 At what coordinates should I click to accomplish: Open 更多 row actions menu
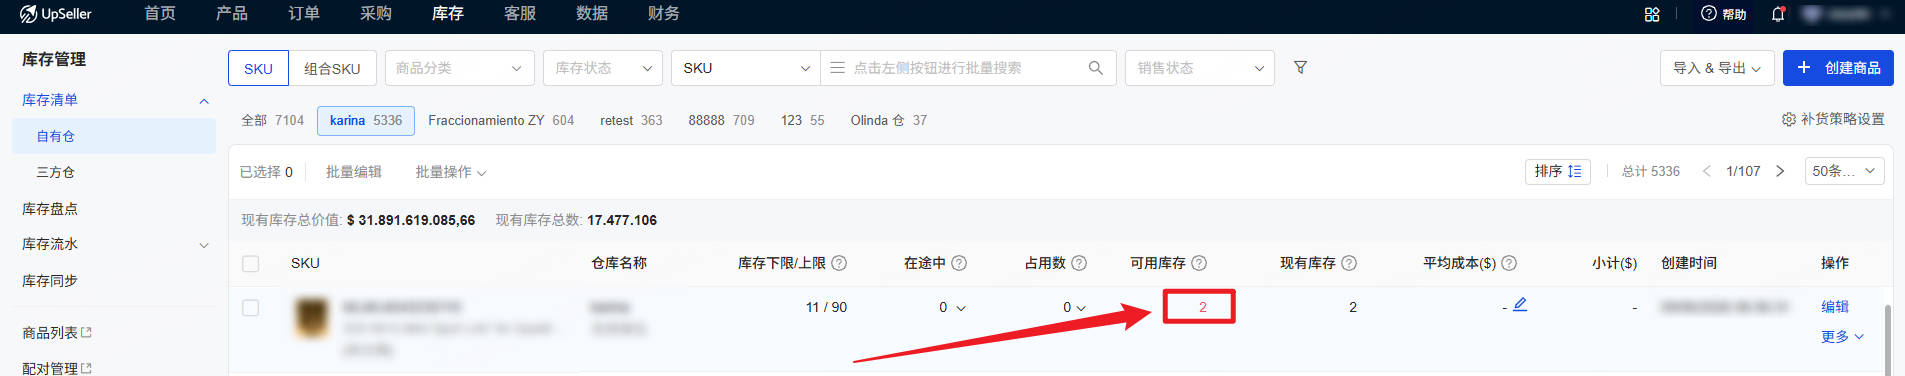(1843, 337)
